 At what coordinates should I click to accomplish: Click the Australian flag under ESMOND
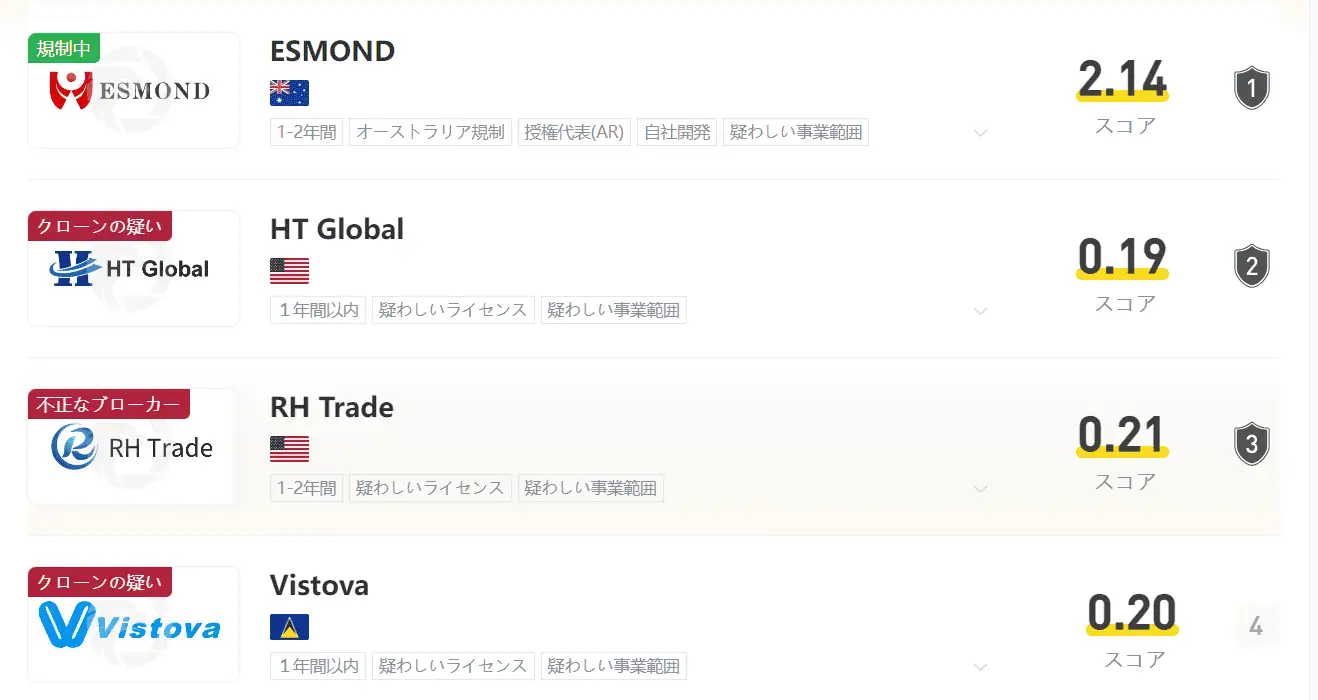(x=289, y=93)
